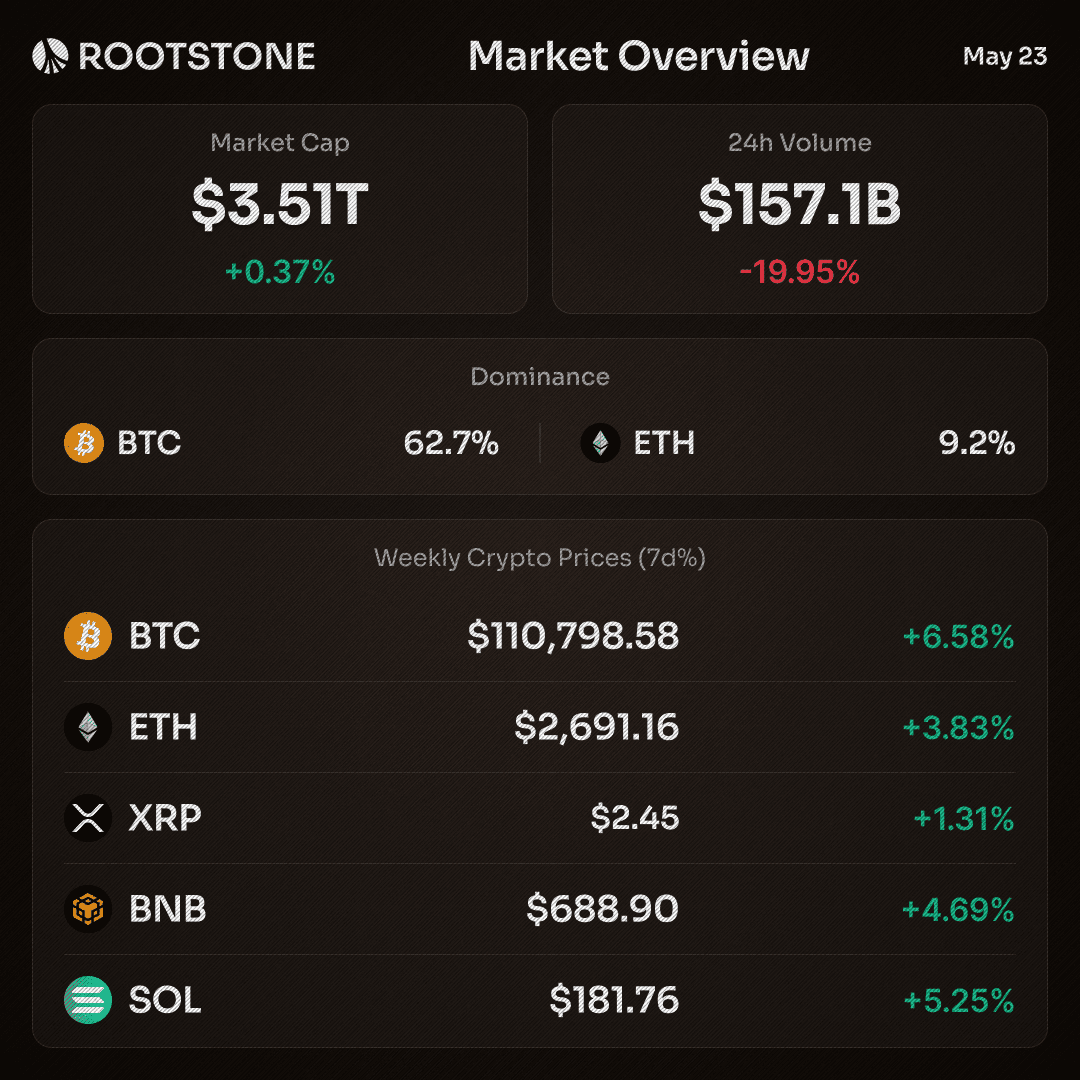The width and height of the screenshot is (1080, 1080).
Task: Open the 24h Volume $157.1B card
Action: point(800,209)
